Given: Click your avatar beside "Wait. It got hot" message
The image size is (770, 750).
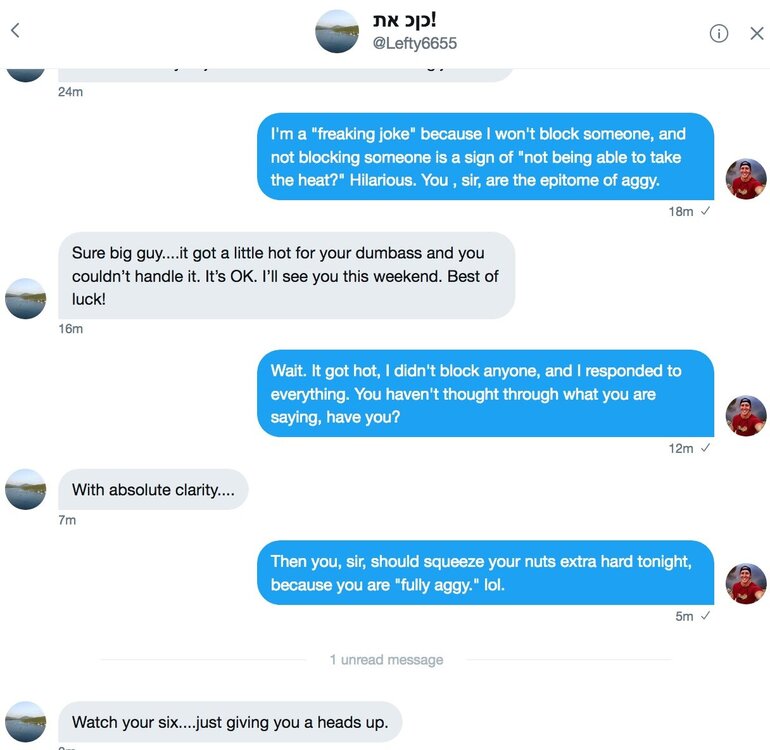Looking at the screenshot, I should [x=745, y=416].
